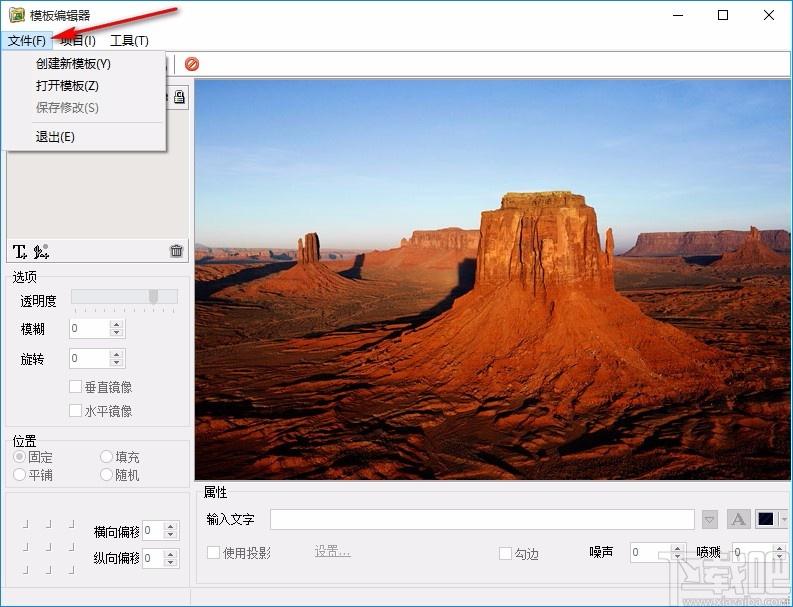
Task: Increase the 纵向偏移 vertical offset
Action: [171, 554]
